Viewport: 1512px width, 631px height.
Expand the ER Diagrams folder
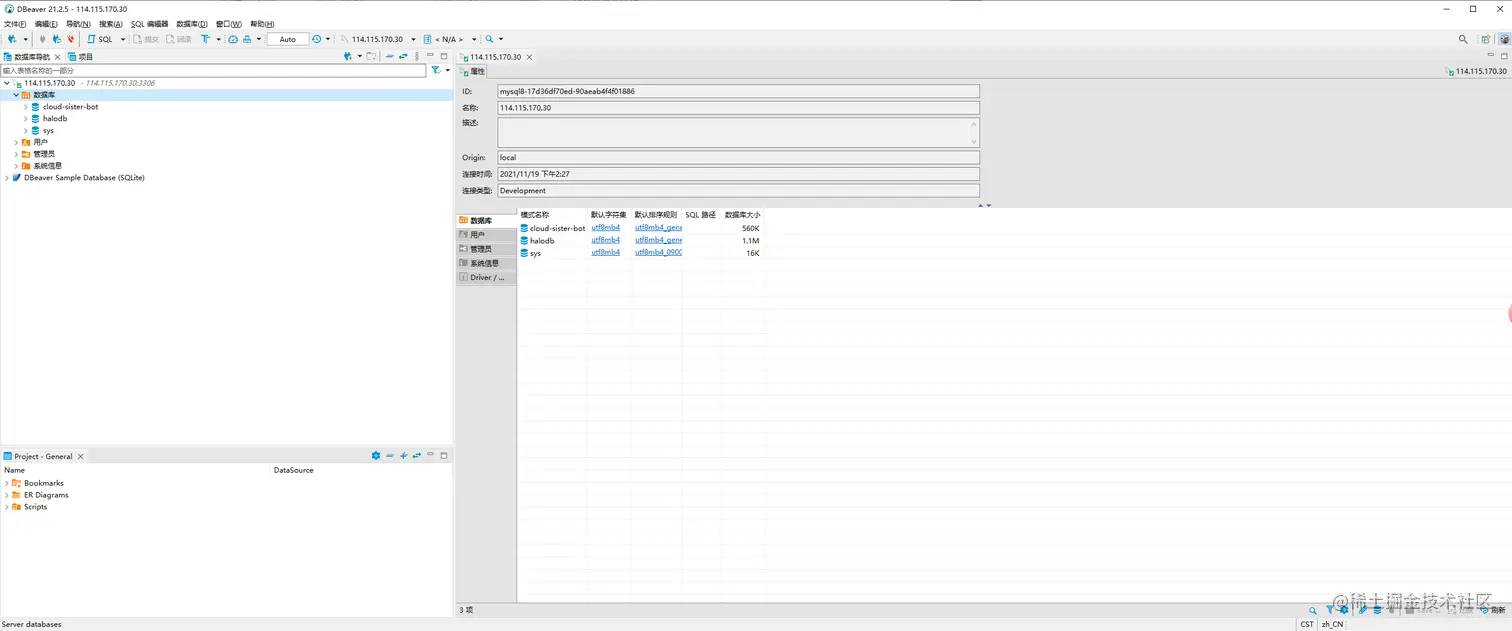click(6, 495)
